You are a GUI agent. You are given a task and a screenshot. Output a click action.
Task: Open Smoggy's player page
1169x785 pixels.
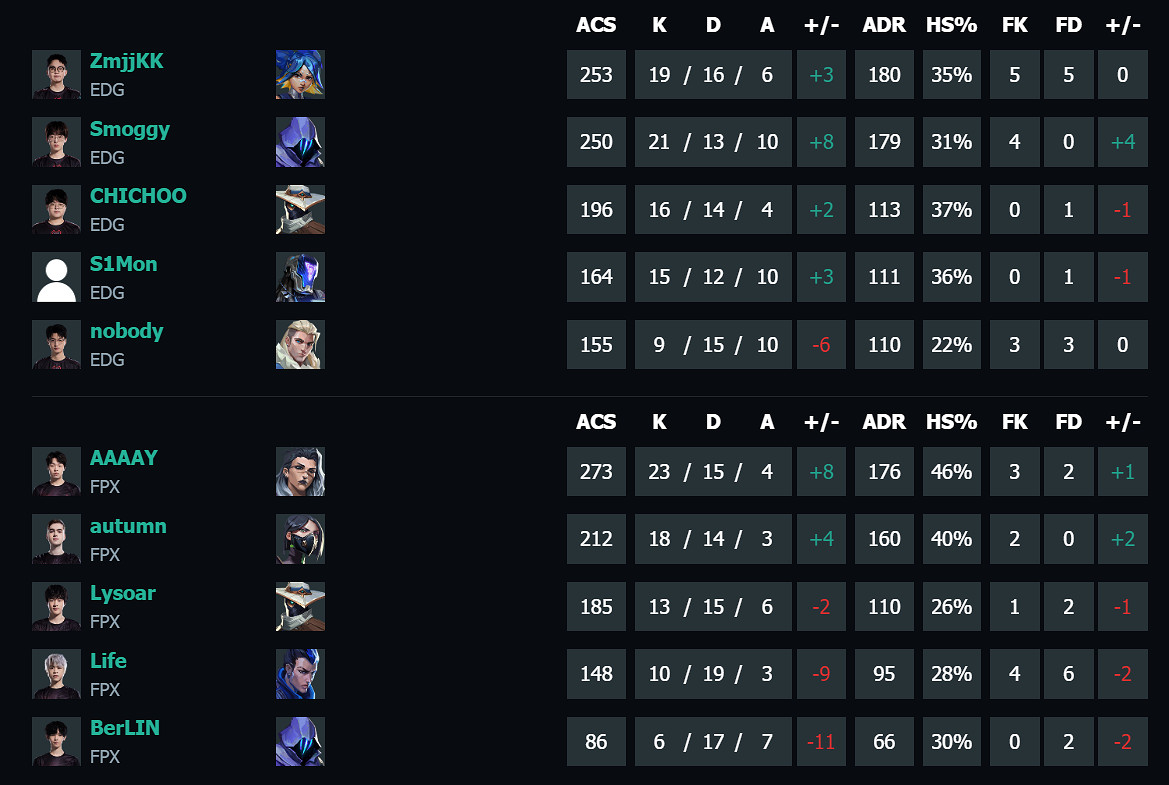[x=130, y=128]
